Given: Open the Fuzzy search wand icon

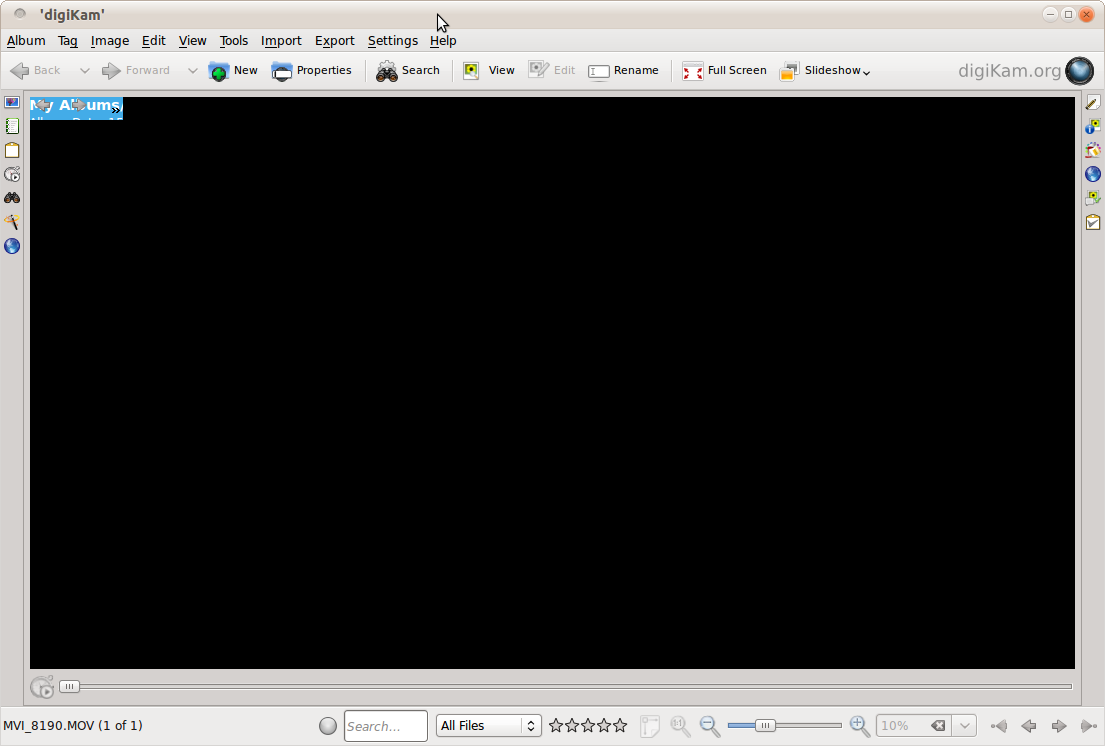Looking at the screenshot, I should [x=12, y=222].
